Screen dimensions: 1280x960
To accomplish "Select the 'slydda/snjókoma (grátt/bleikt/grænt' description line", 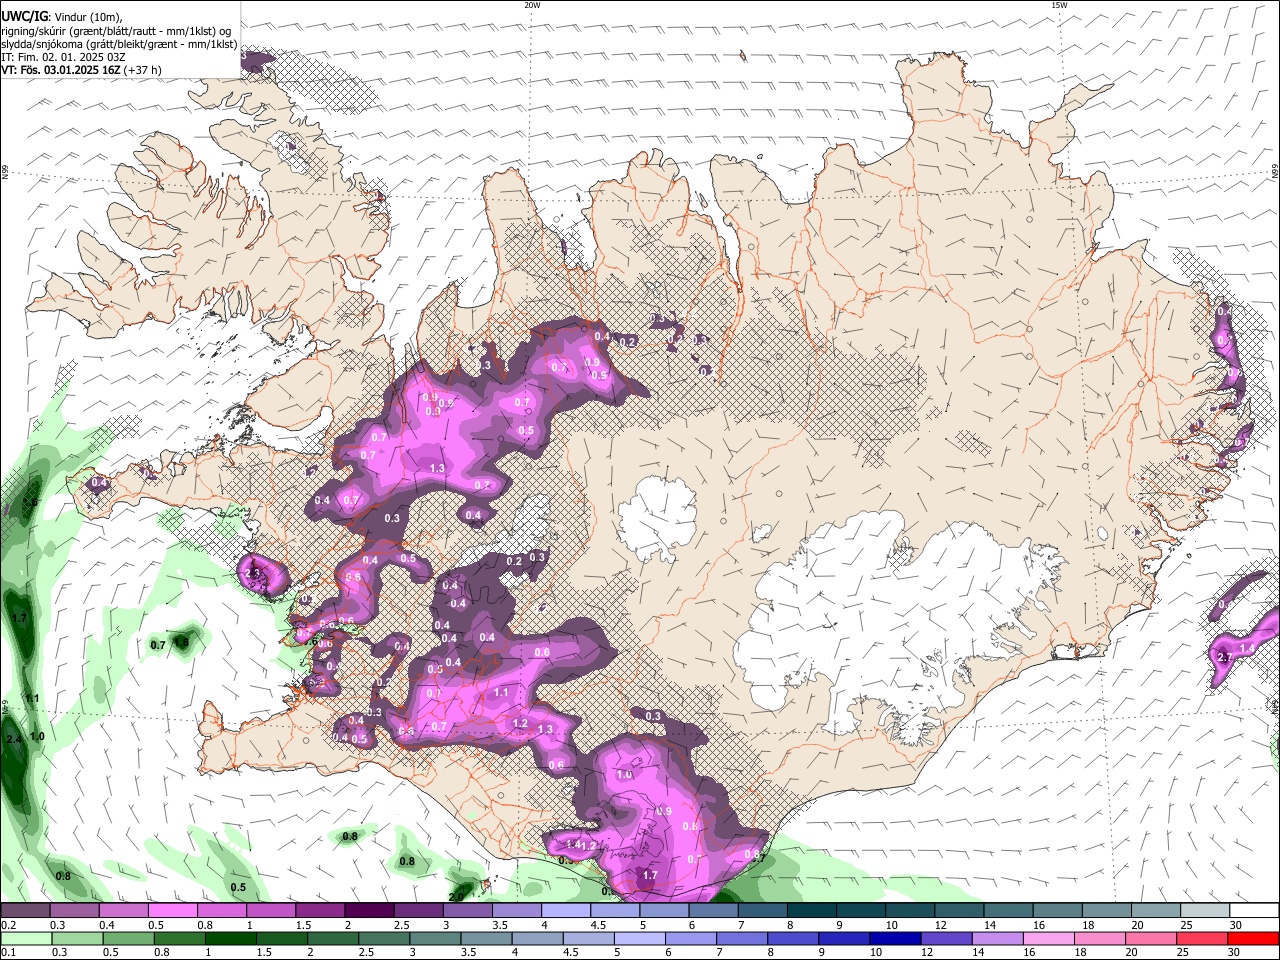I will click(119, 44).
